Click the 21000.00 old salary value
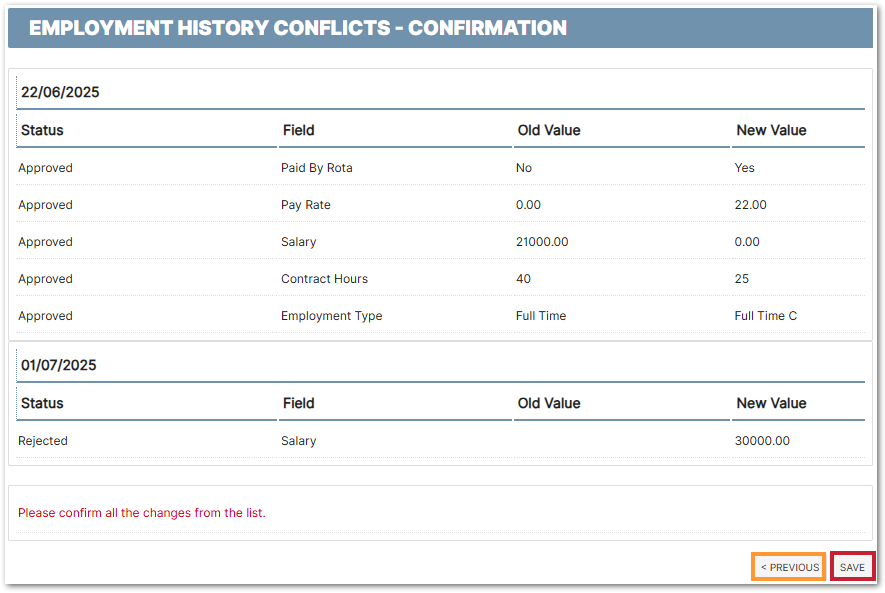Screen dimensions: 885x593 [543, 242]
